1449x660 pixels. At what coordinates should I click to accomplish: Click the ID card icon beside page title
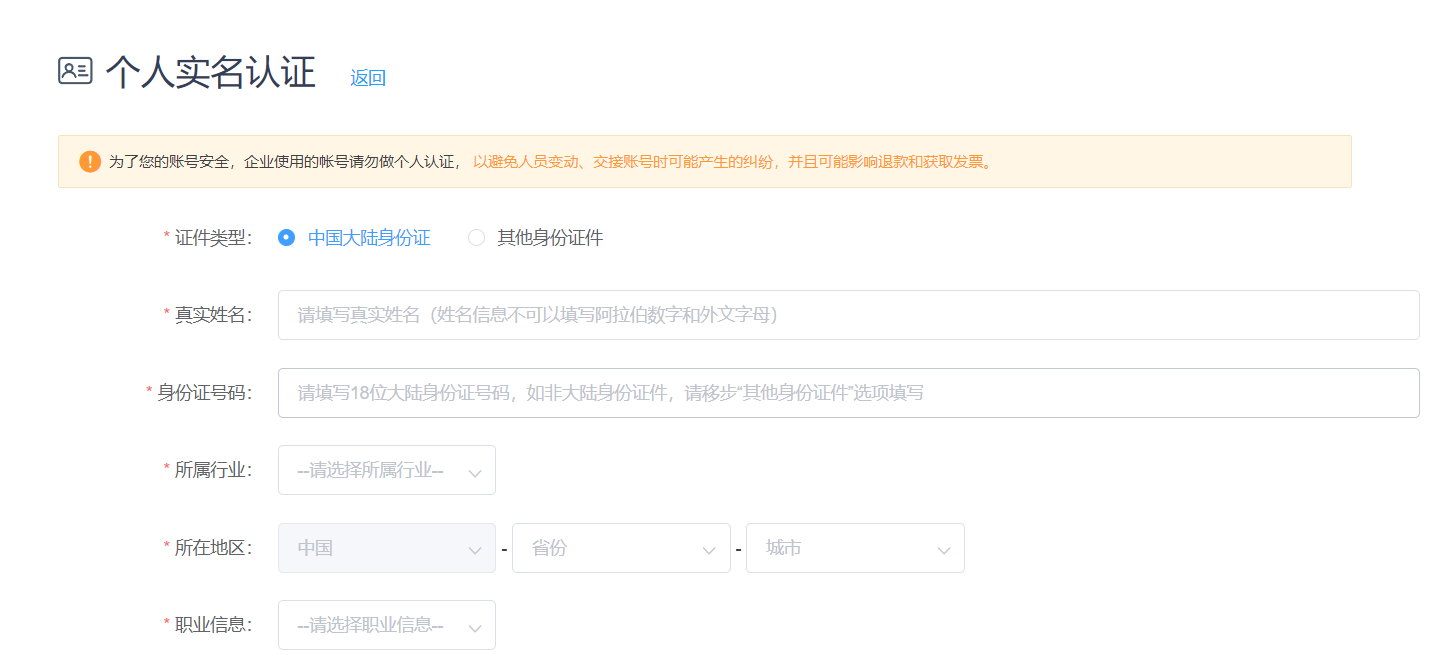click(75, 71)
